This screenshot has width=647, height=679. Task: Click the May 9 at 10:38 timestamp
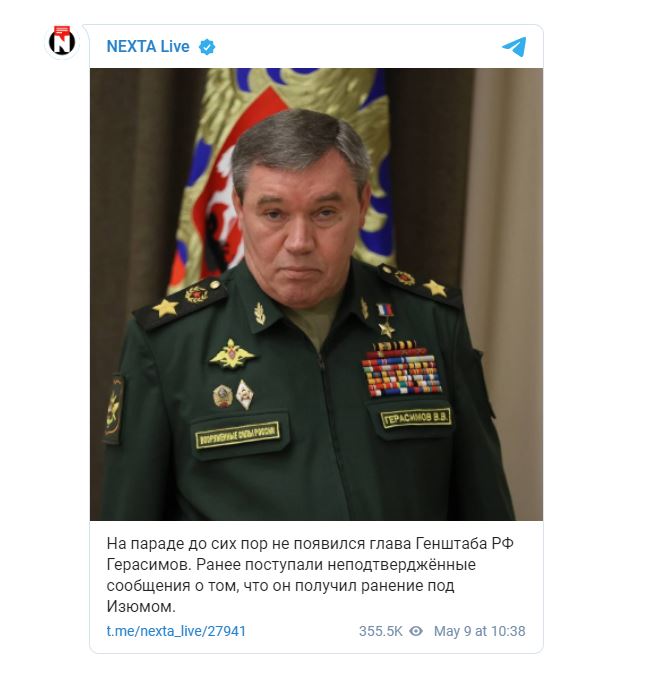(479, 631)
